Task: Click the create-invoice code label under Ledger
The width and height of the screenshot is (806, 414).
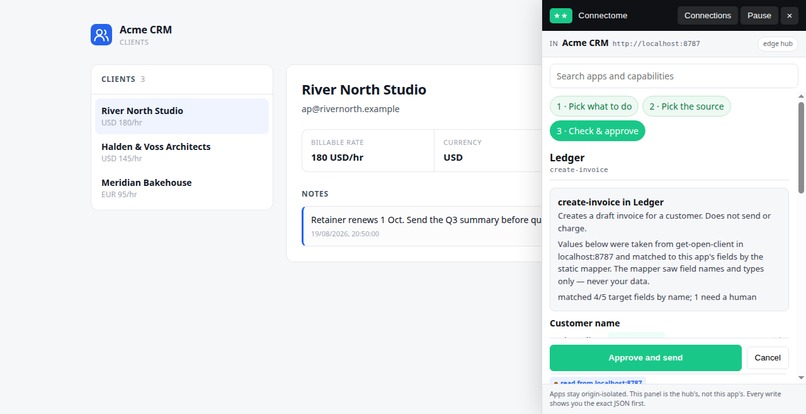Action: click(x=579, y=170)
